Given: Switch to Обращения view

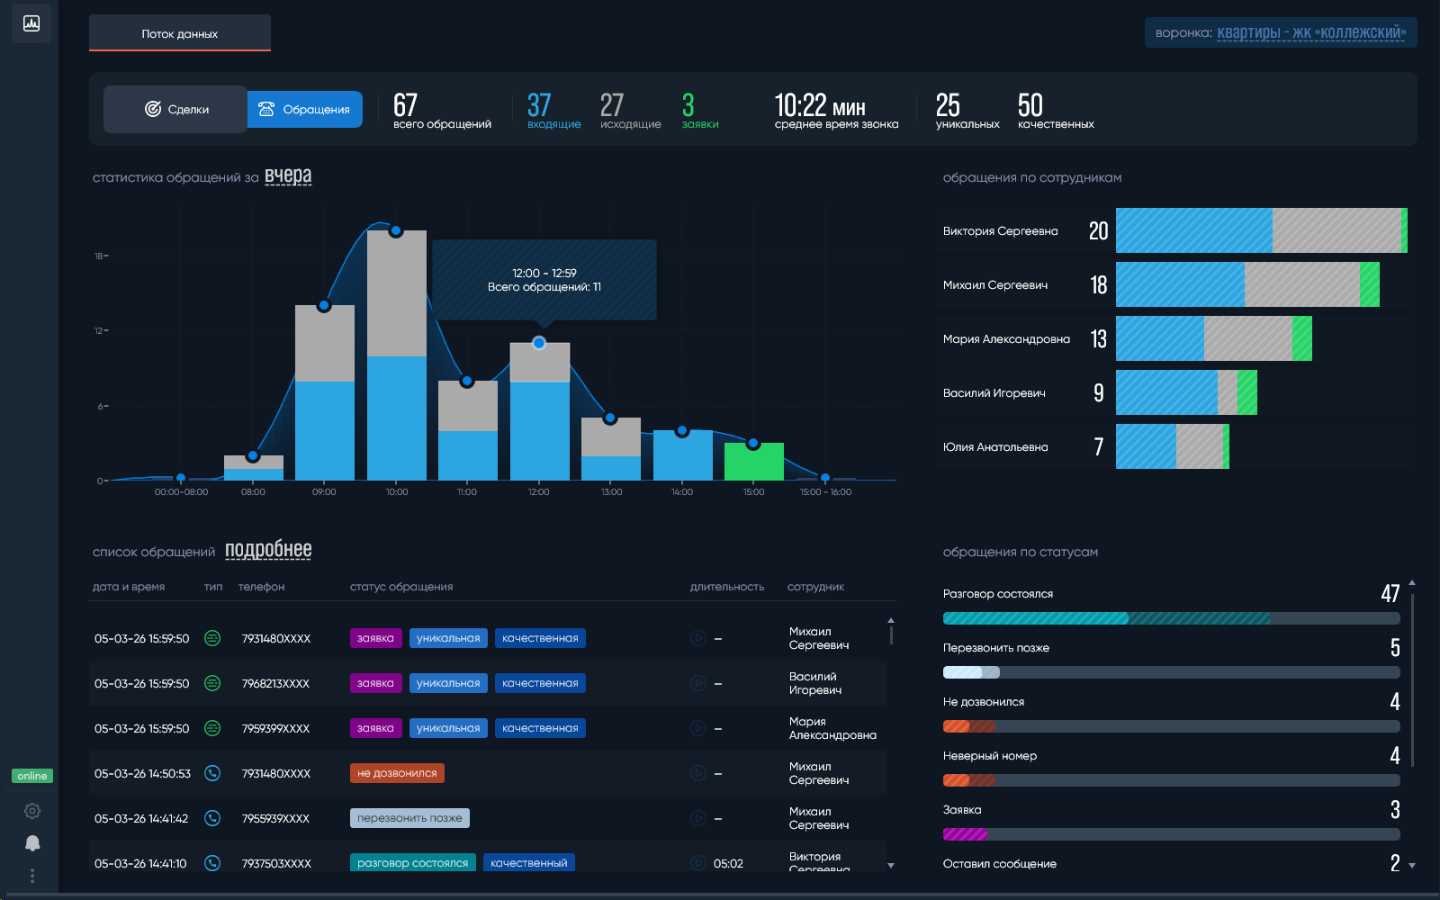Looking at the screenshot, I should (x=305, y=109).
